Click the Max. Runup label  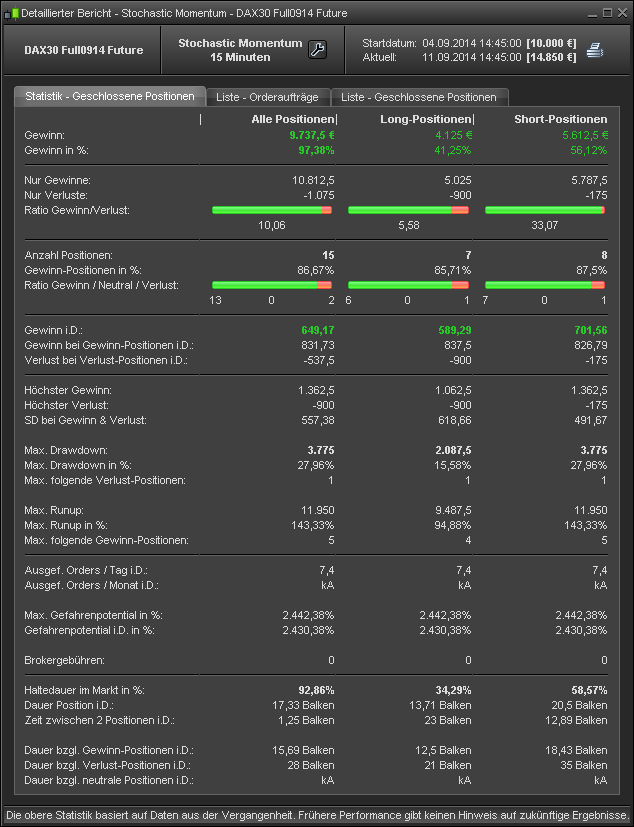(x=54, y=510)
